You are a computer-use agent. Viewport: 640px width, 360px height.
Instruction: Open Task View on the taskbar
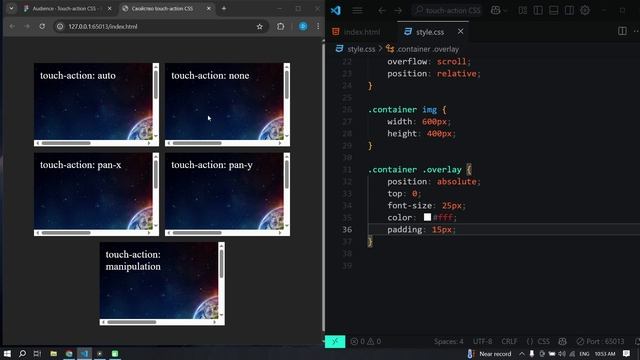pyautogui.click(x=38, y=353)
